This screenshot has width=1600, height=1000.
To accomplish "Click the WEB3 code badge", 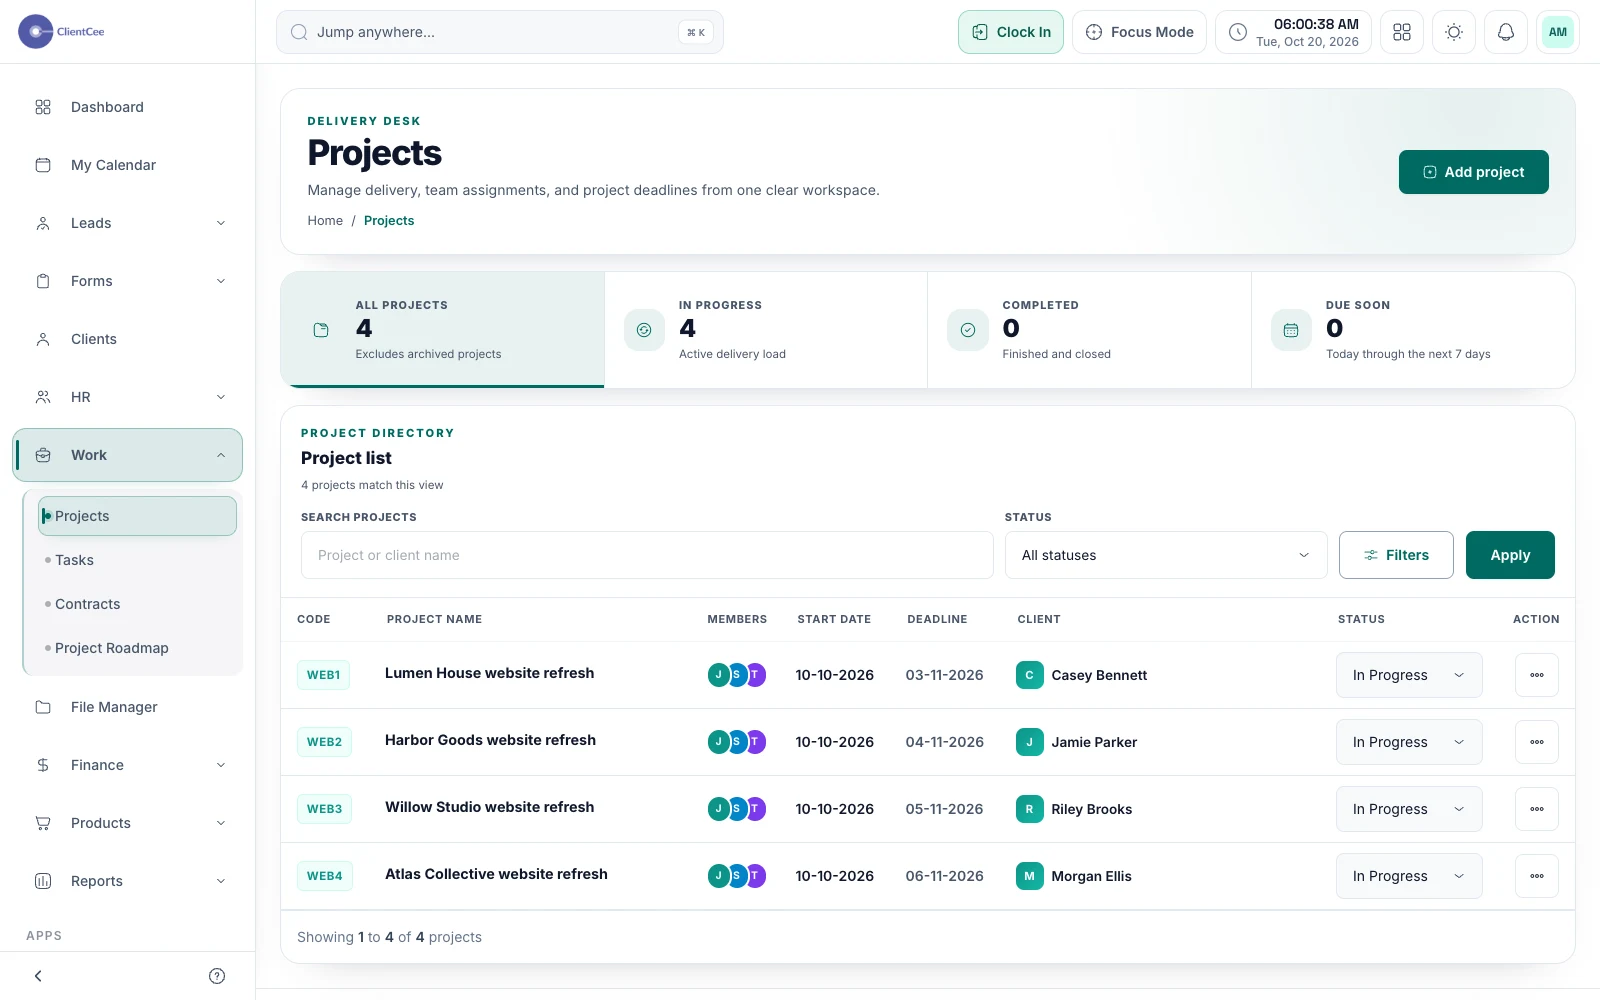I will tap(324, 809).
